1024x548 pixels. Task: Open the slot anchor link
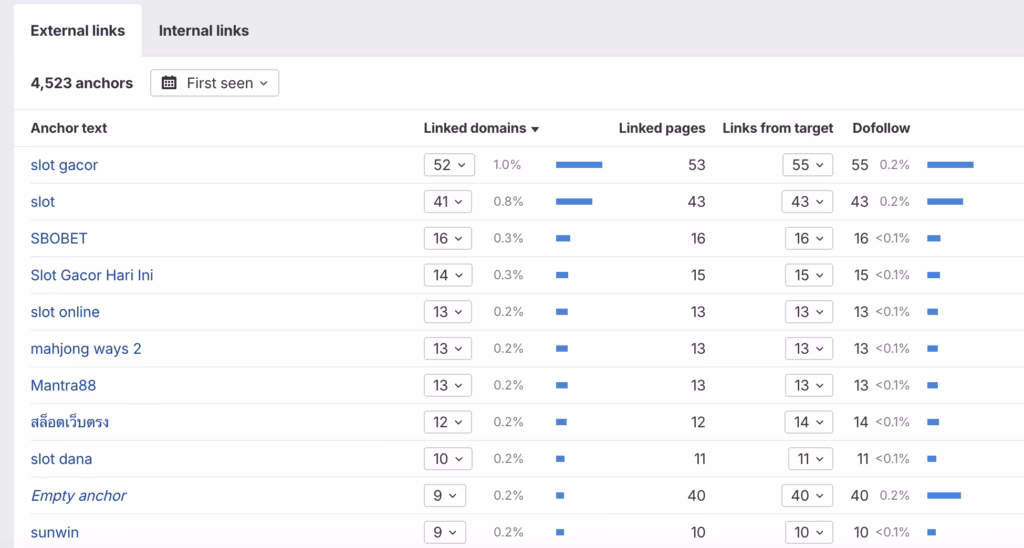coord(42,202)
